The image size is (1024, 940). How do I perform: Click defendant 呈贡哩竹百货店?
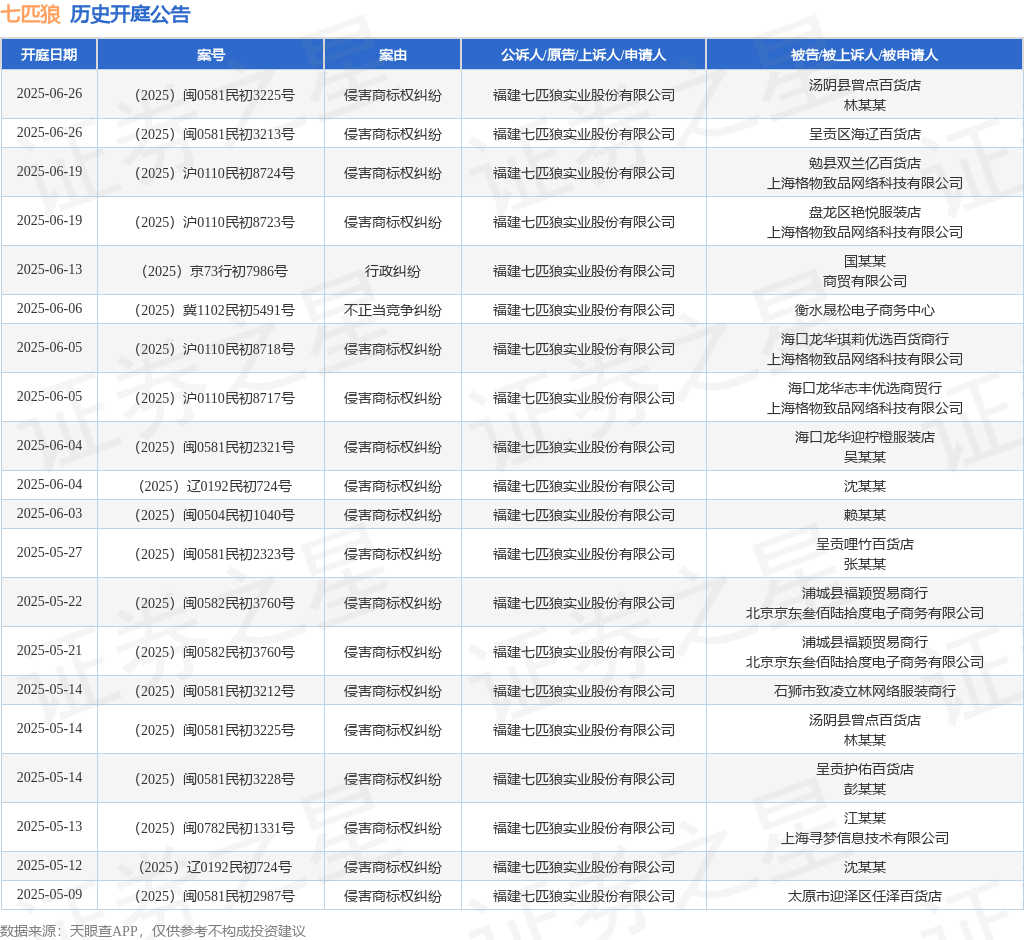pyautogui.click(x=865, y=543)
